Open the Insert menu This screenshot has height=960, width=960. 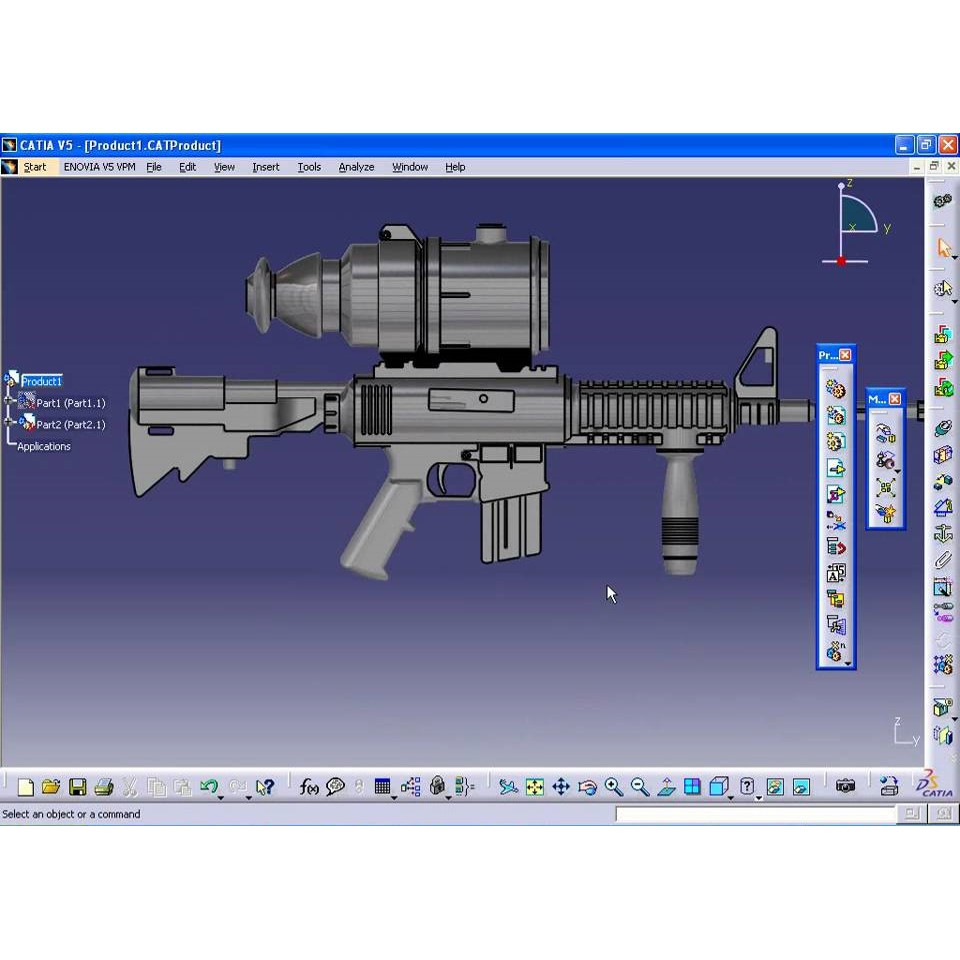265,167
